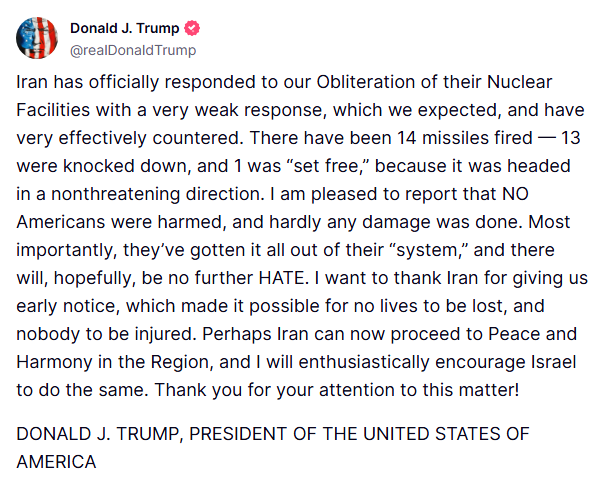Open Donald J. Trump display name link
Screen dimensions: 606x479
(124, 28)
